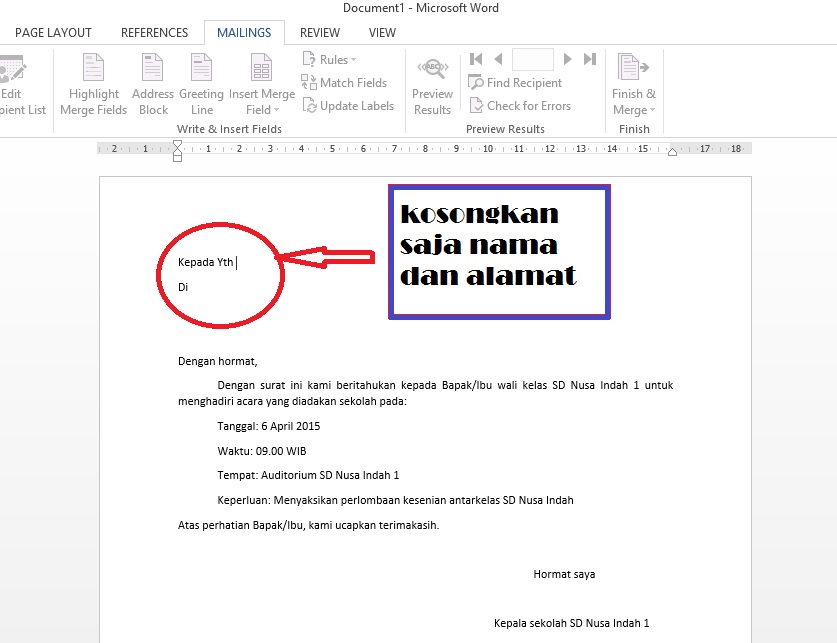Switch to the Page Layout tab
The image size is (837, 643).
click(53, 33)
